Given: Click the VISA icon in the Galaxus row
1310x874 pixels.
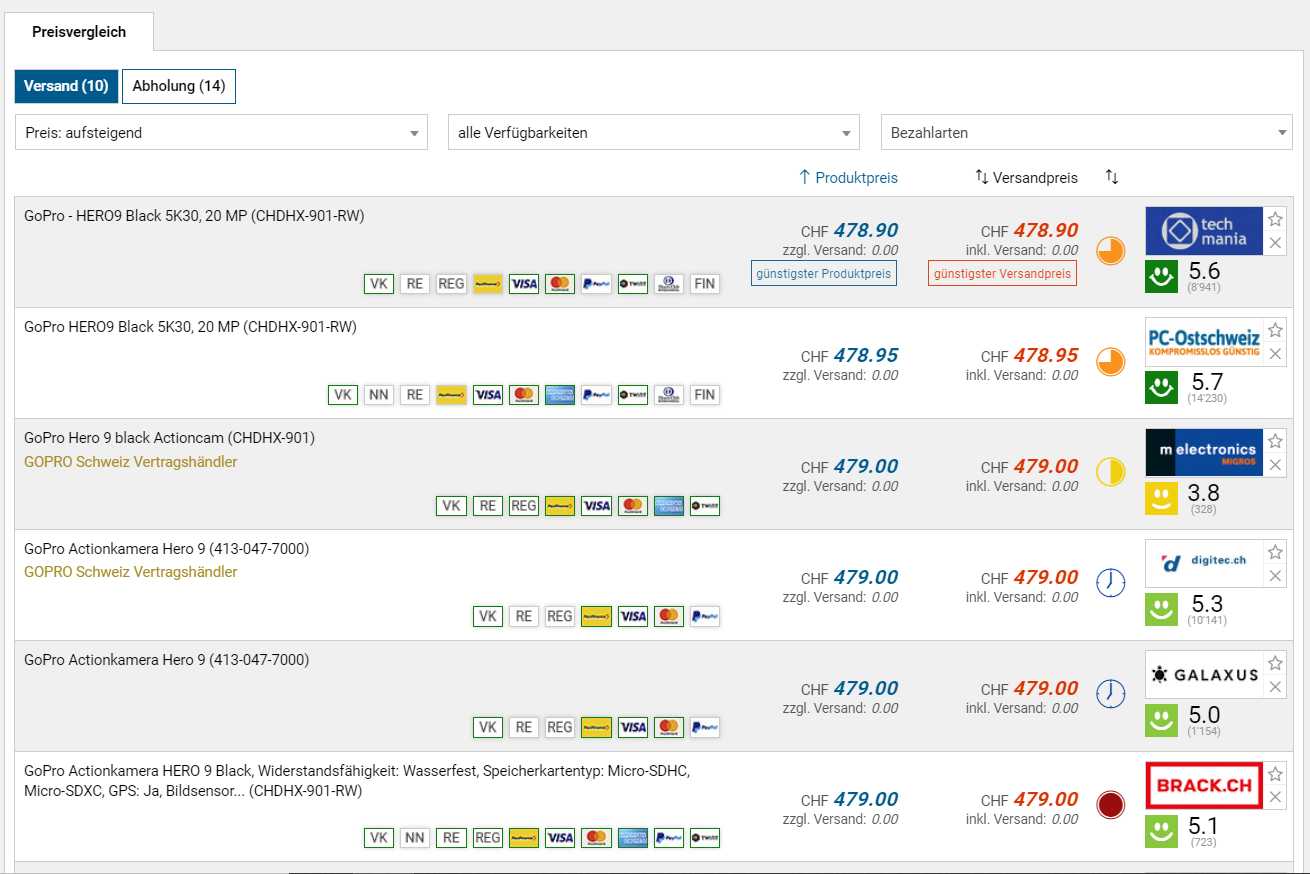Looking at the screenshot, I should click(x=633, y=727).
